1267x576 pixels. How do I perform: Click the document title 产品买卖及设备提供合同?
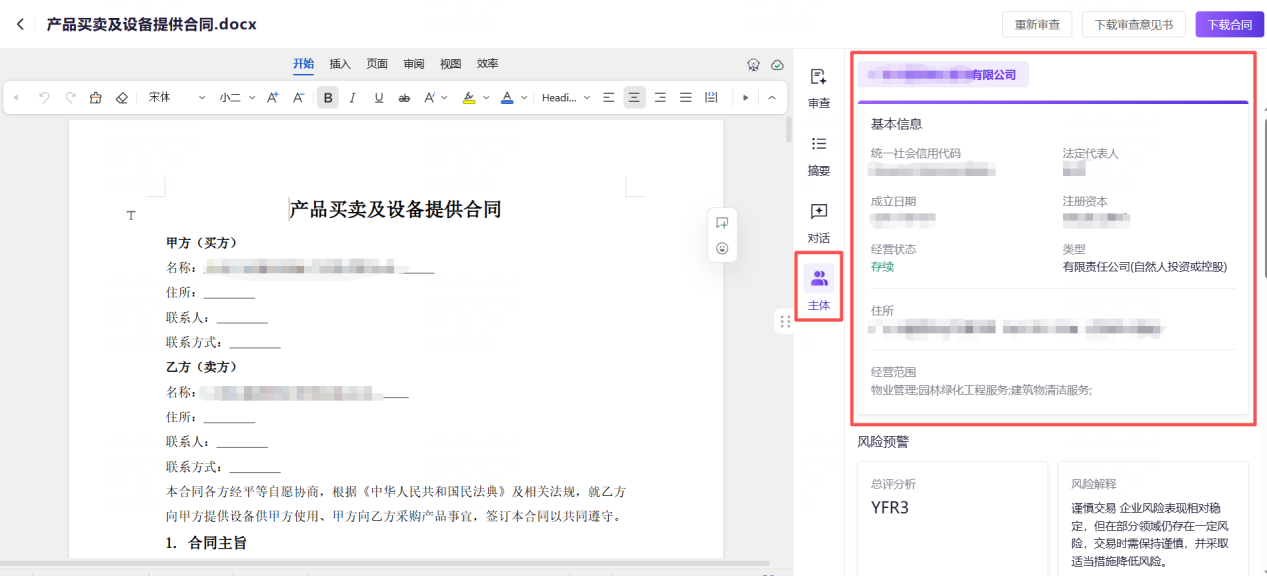[x=395, y=209]
